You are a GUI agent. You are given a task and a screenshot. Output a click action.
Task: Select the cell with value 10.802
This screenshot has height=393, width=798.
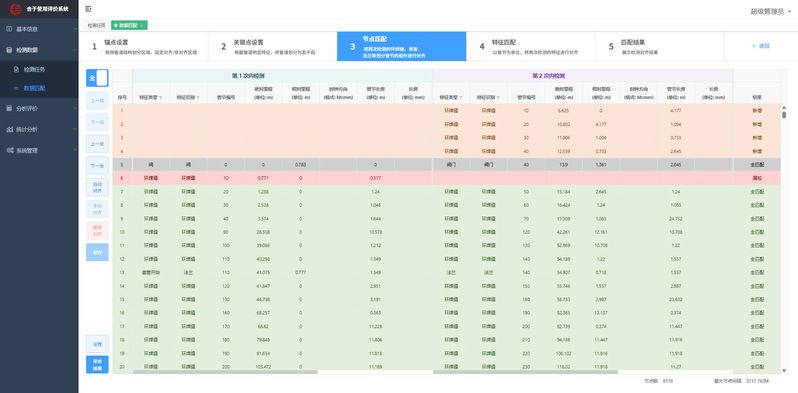click(563, 124)
